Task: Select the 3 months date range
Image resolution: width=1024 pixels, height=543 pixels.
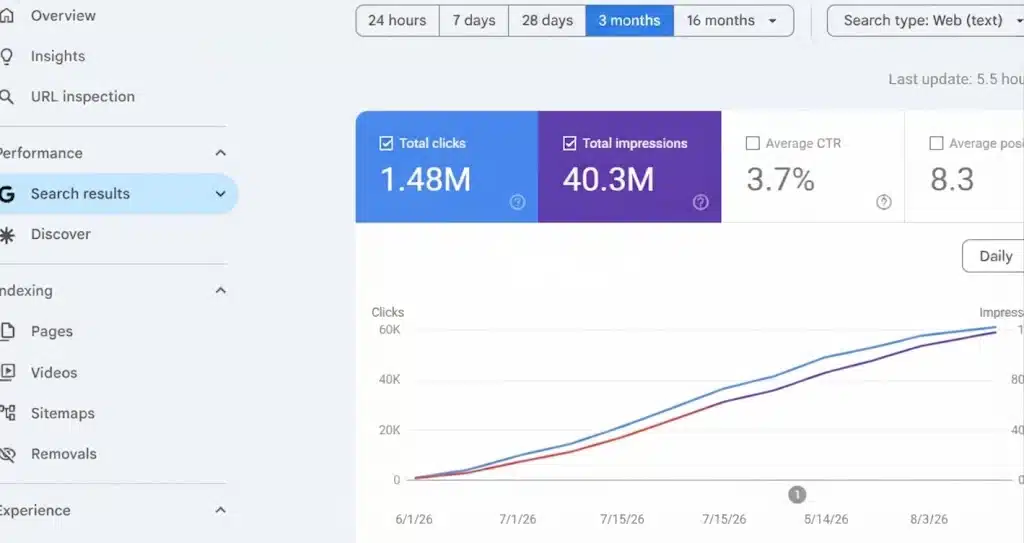Action: click(630, 21)
